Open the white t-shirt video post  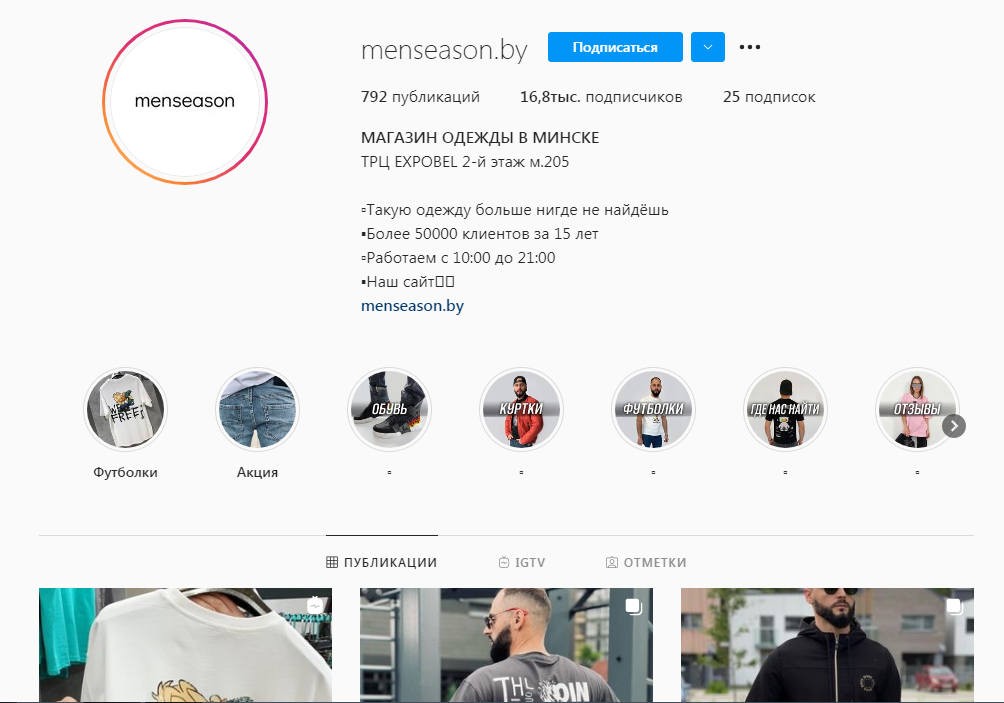coord(186,645)
